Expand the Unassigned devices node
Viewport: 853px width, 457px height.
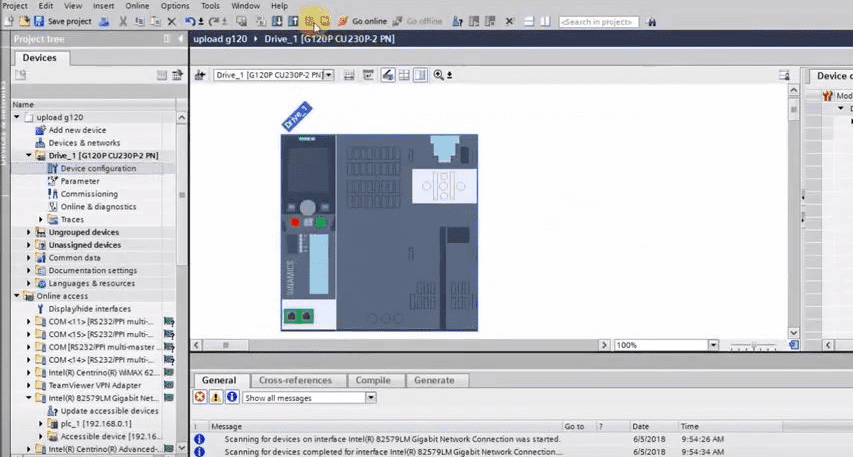pos(29,245)
